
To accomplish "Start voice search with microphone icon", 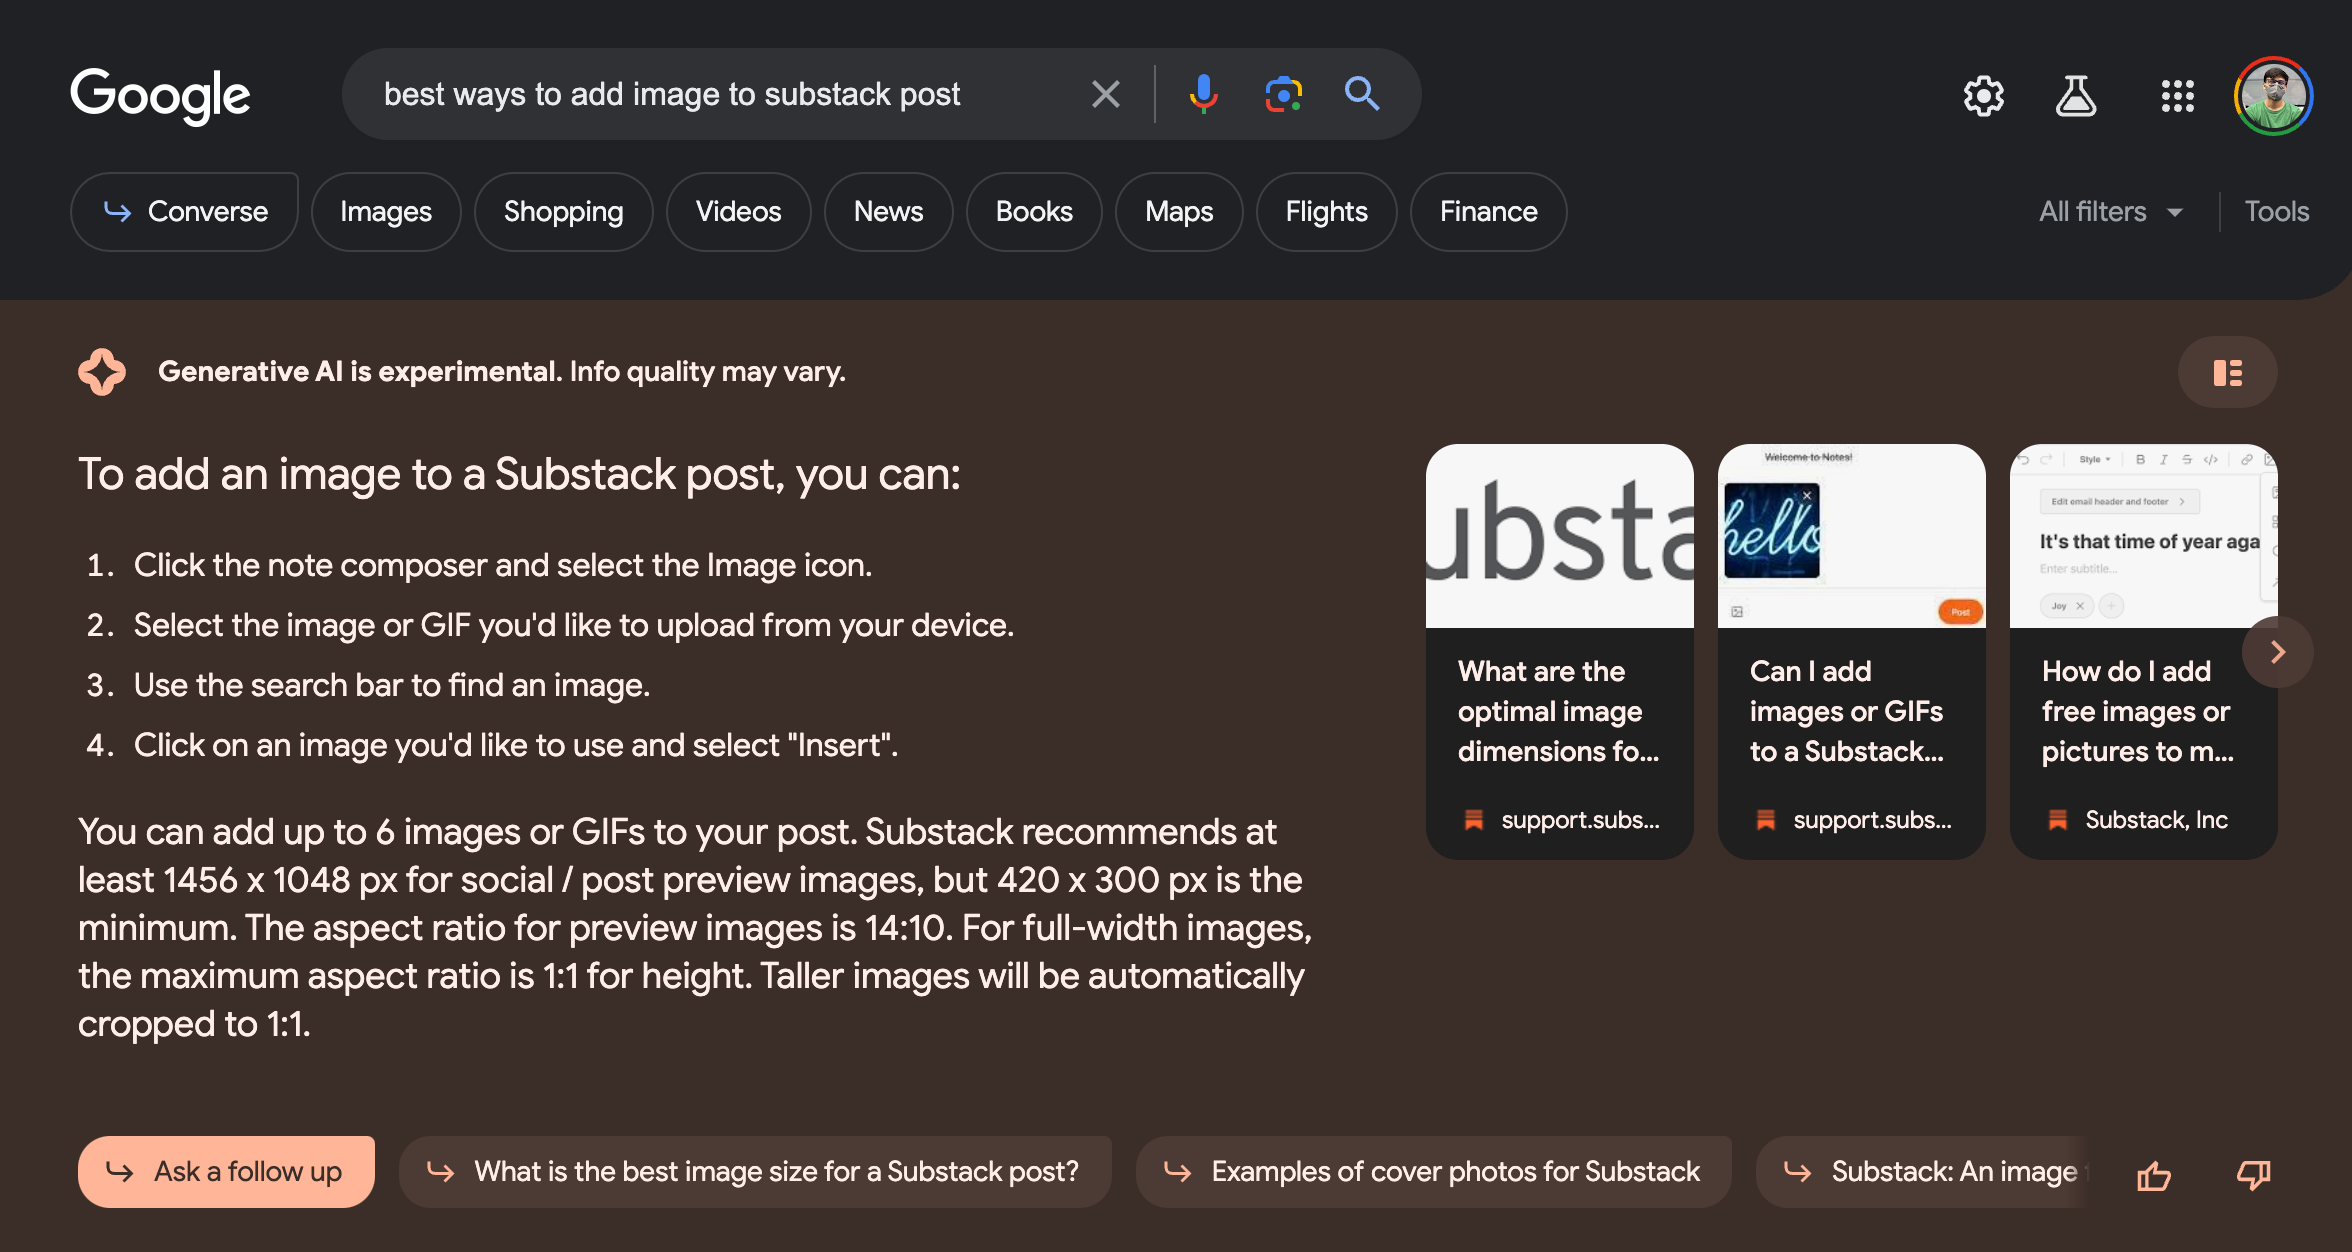I will point(1203,94).
